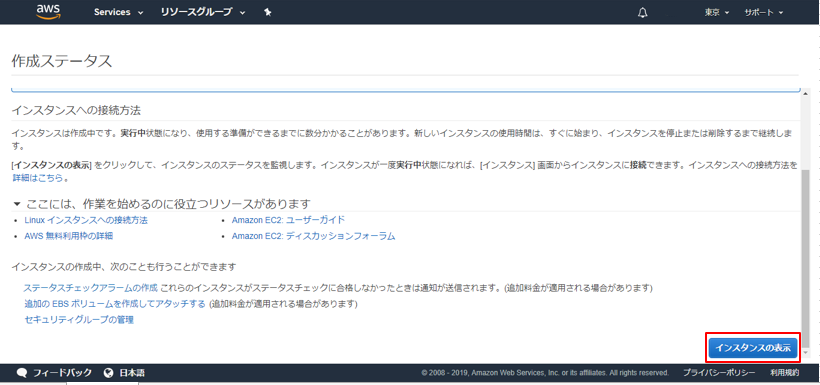Open フィードバック in footer
This screenshot has height=385, width=820.
click(x=62, y=373)
